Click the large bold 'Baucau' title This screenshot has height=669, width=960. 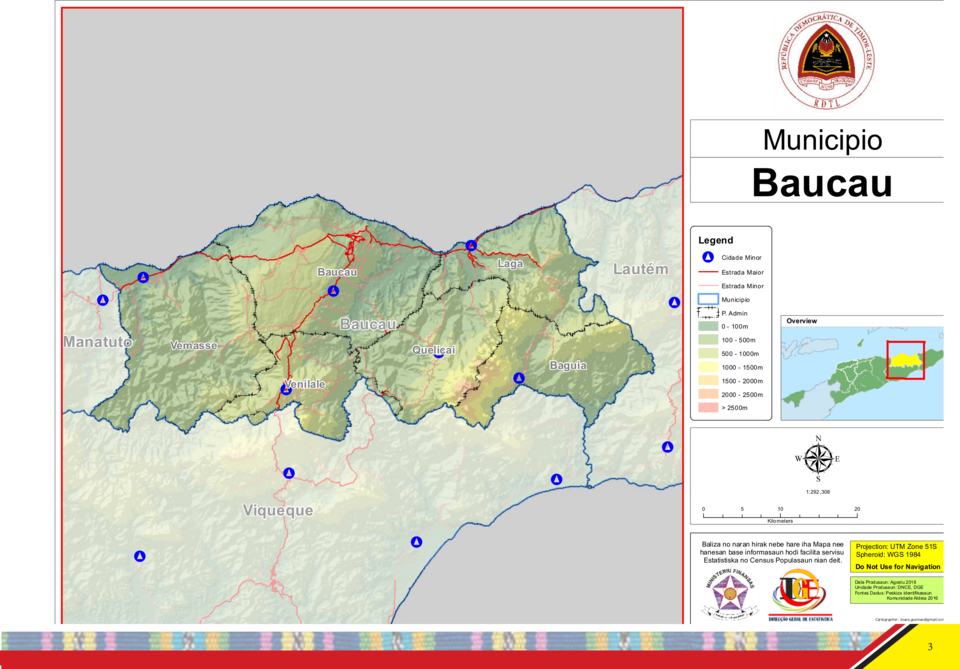(822, 182)
